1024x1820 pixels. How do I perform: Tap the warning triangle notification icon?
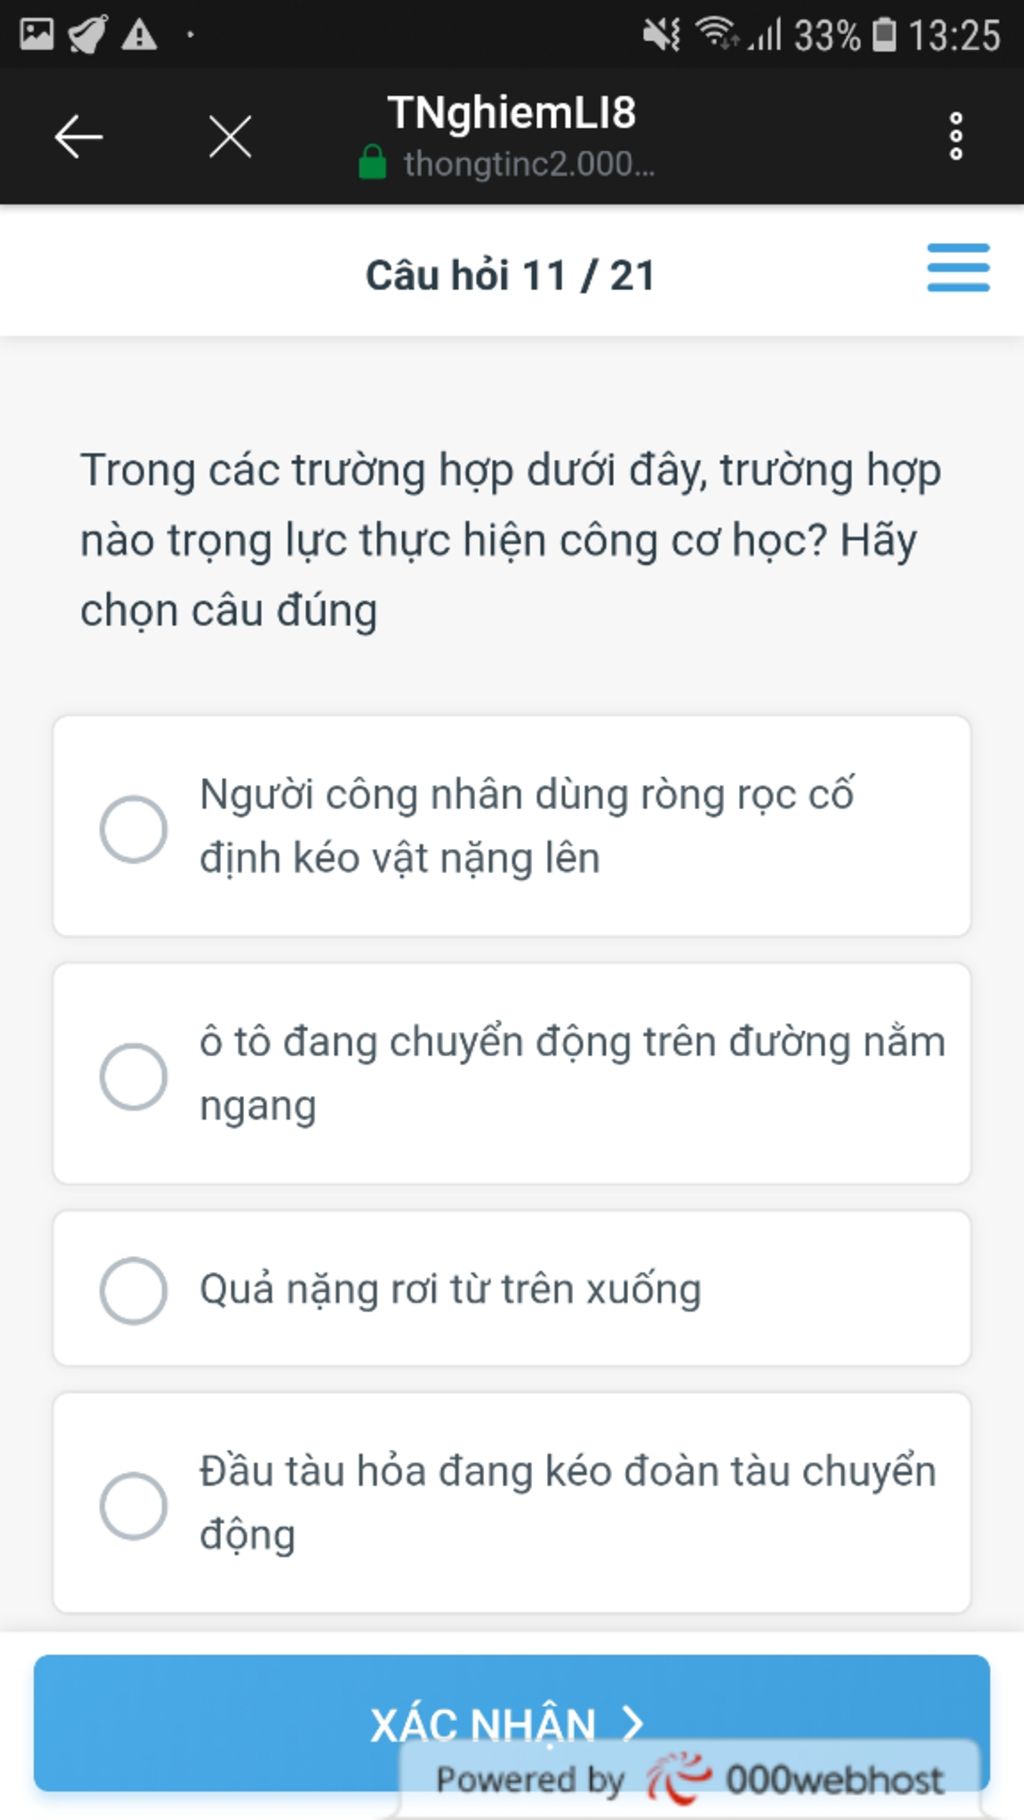coord(139,35)
